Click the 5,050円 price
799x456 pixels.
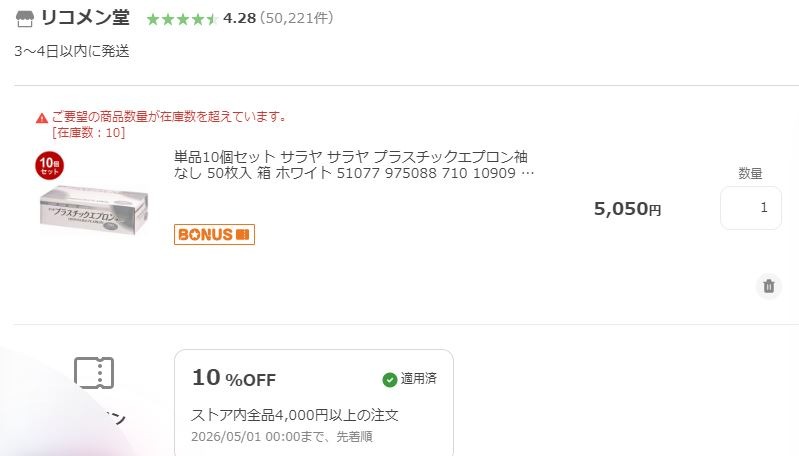coord(627,208)
